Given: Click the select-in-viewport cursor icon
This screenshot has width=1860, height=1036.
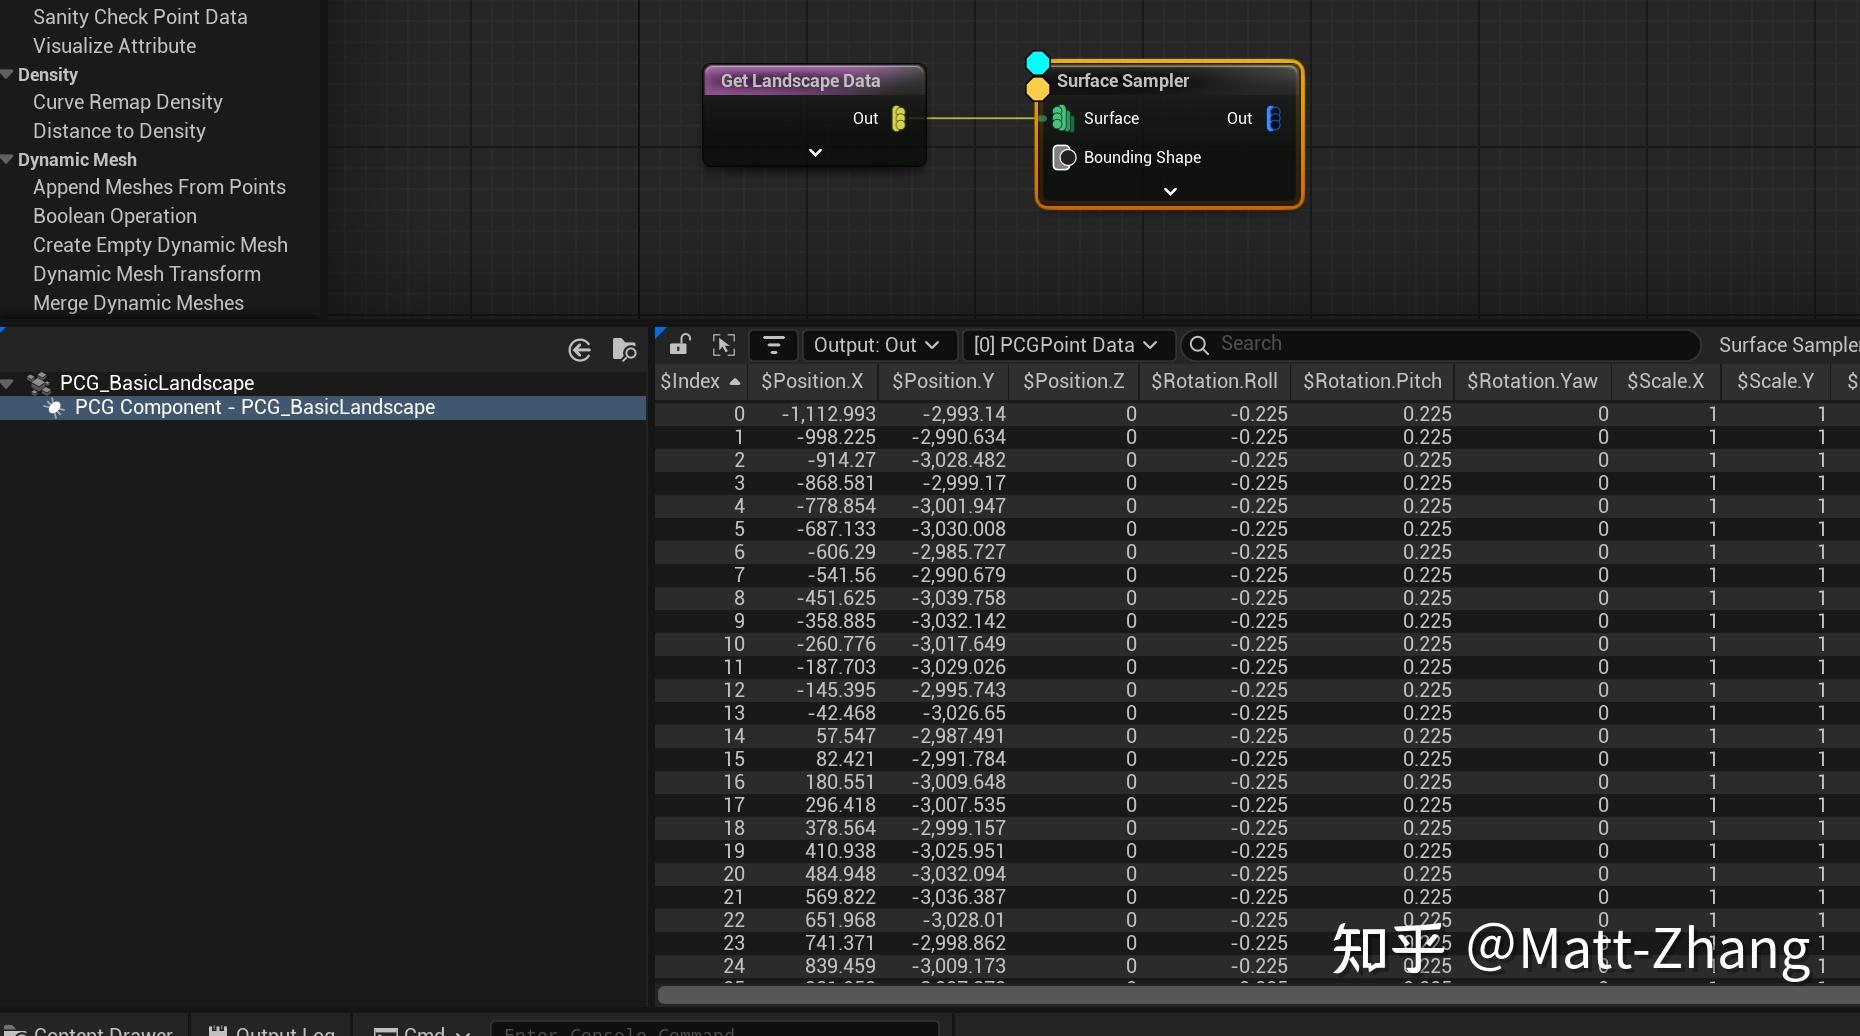Looking at the screenshot, I should click(724, 345).
